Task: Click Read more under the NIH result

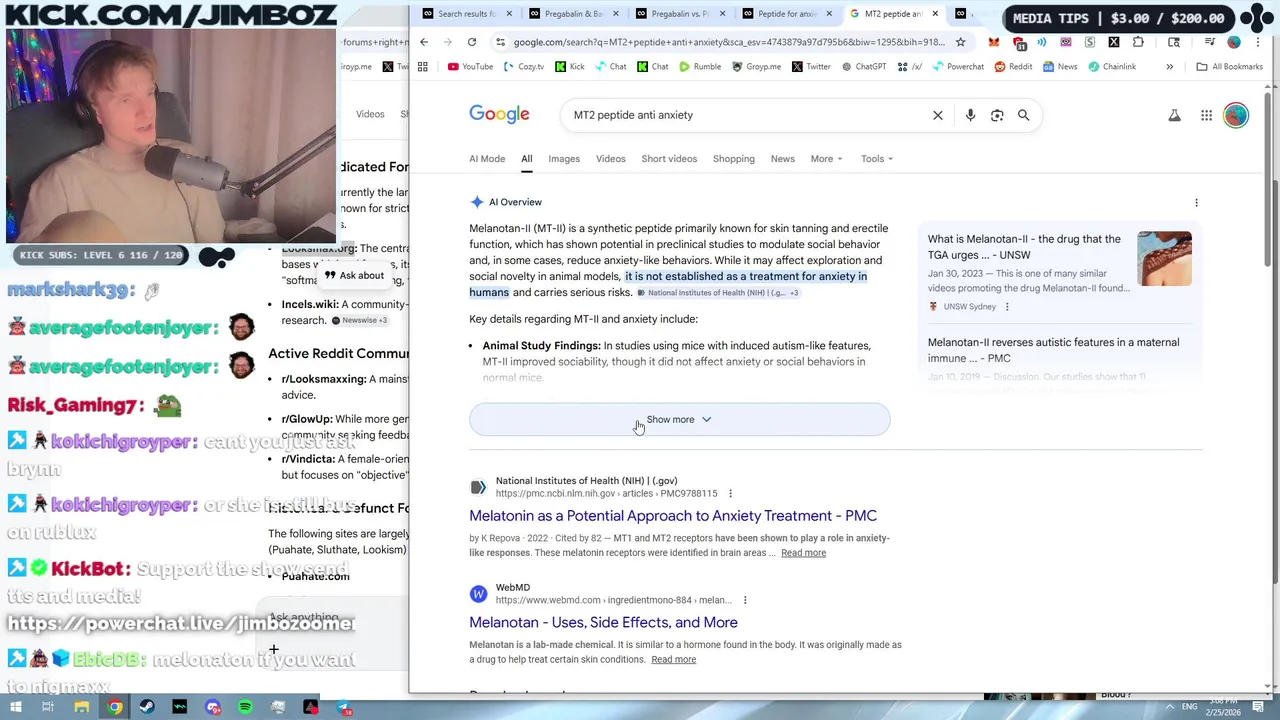Action: pos(804,553)
